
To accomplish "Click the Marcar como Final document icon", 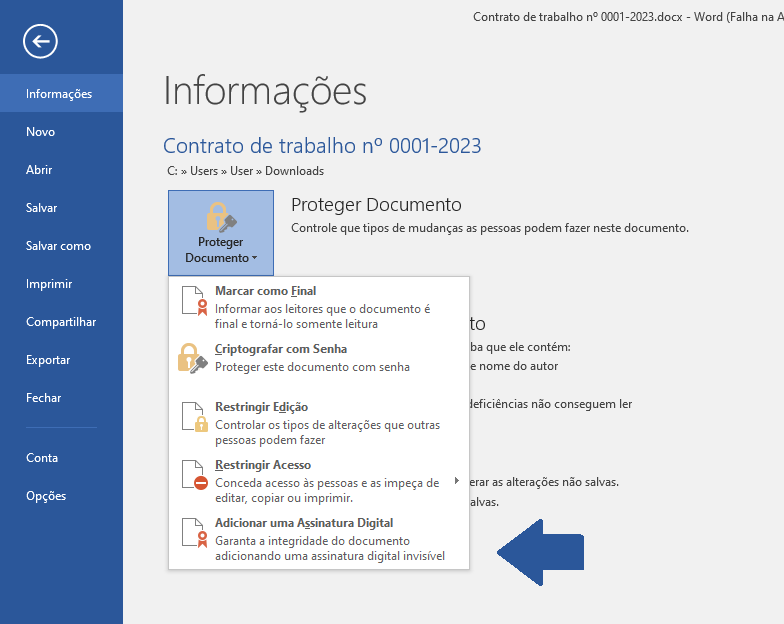I will point(194,301).
